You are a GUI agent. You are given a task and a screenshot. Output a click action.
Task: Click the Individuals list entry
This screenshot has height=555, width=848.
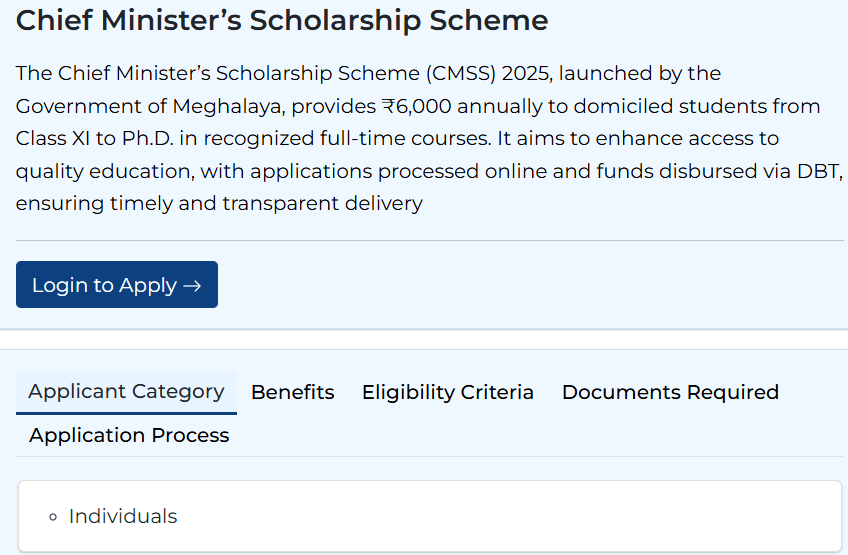point(123,516)
